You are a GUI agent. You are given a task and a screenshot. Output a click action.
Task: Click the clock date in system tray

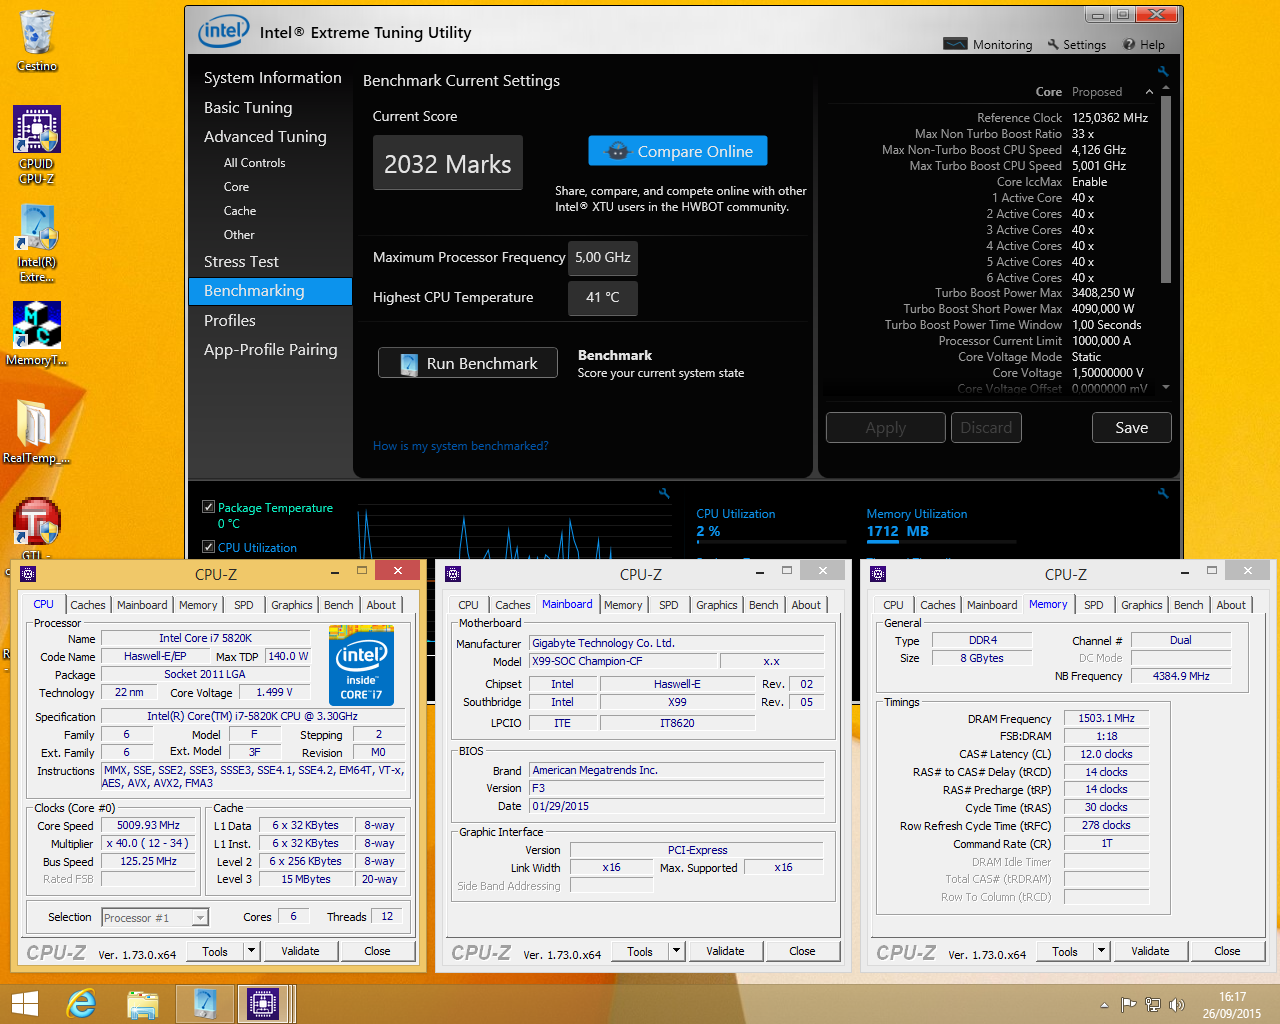pos(1232,1005)
